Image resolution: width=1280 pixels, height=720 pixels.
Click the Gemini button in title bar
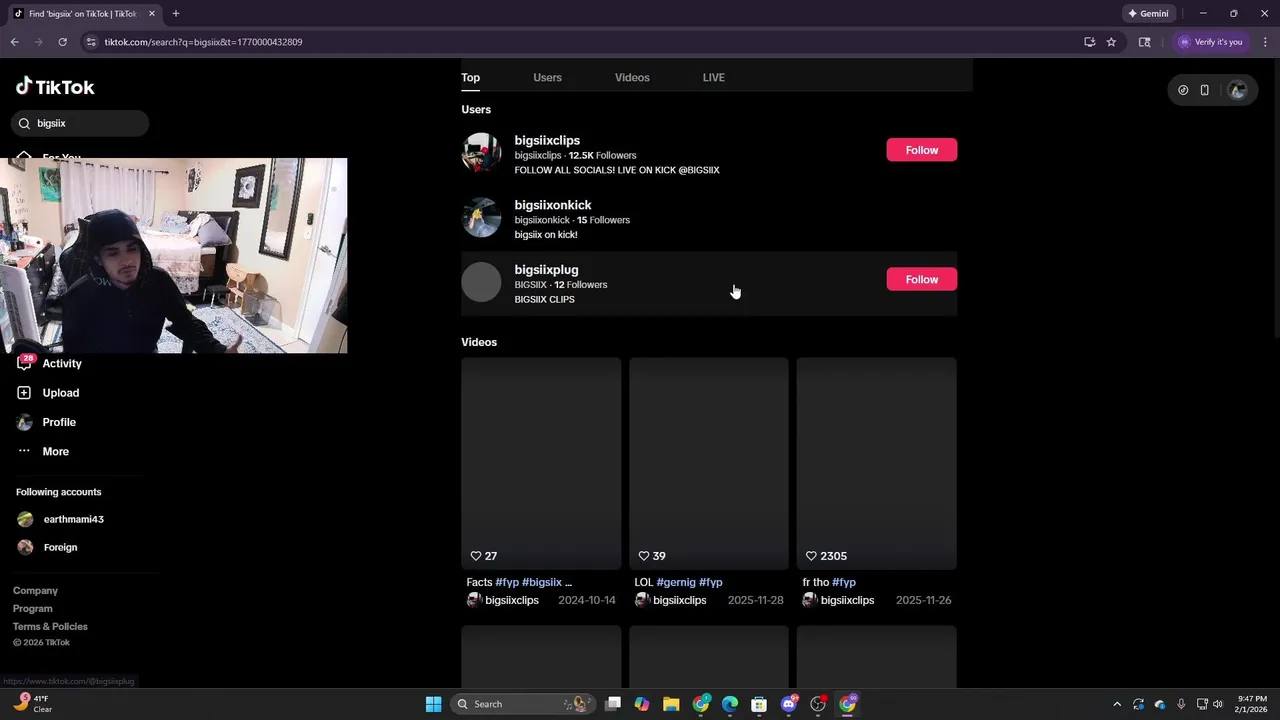pos(1148,14)
